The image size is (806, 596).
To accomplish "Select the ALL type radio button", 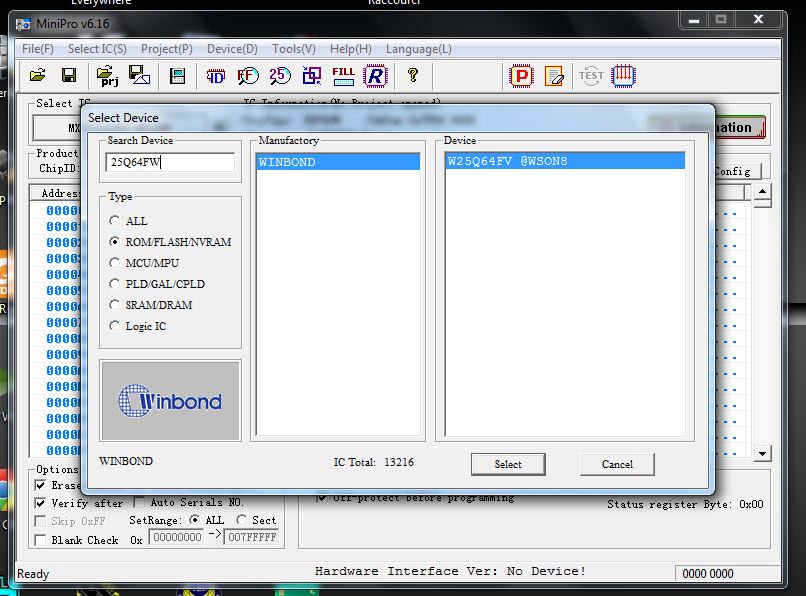I will pyautogui.click(x=114, y=221).
